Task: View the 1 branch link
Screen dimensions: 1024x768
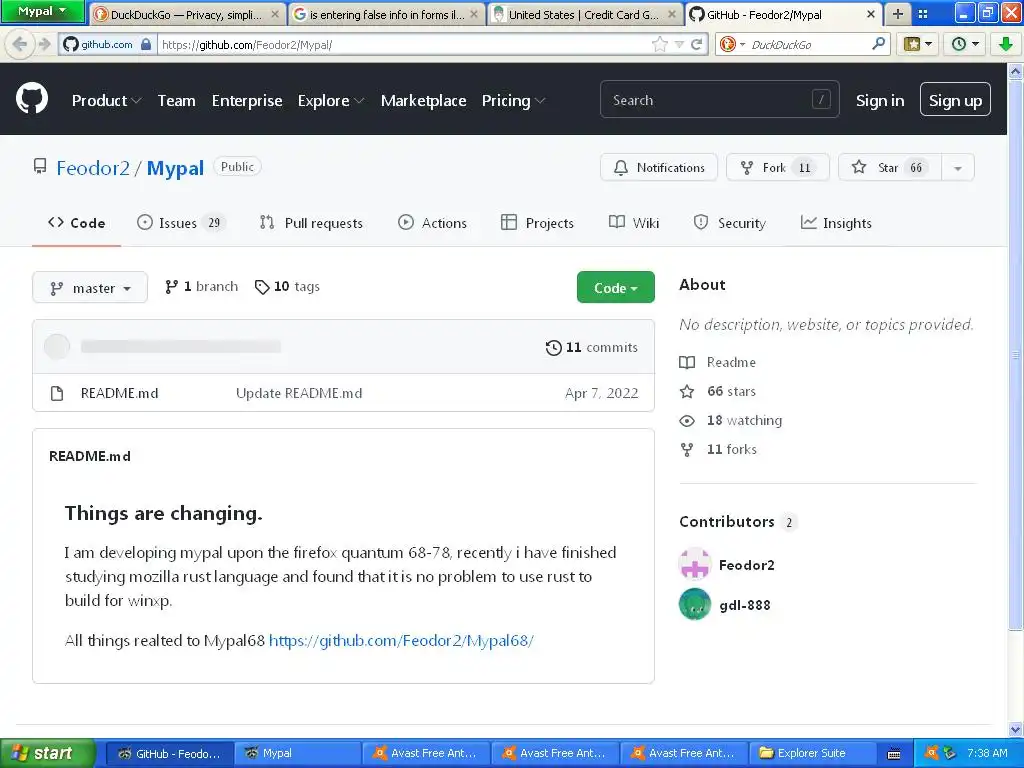Action: pos(201,287)
